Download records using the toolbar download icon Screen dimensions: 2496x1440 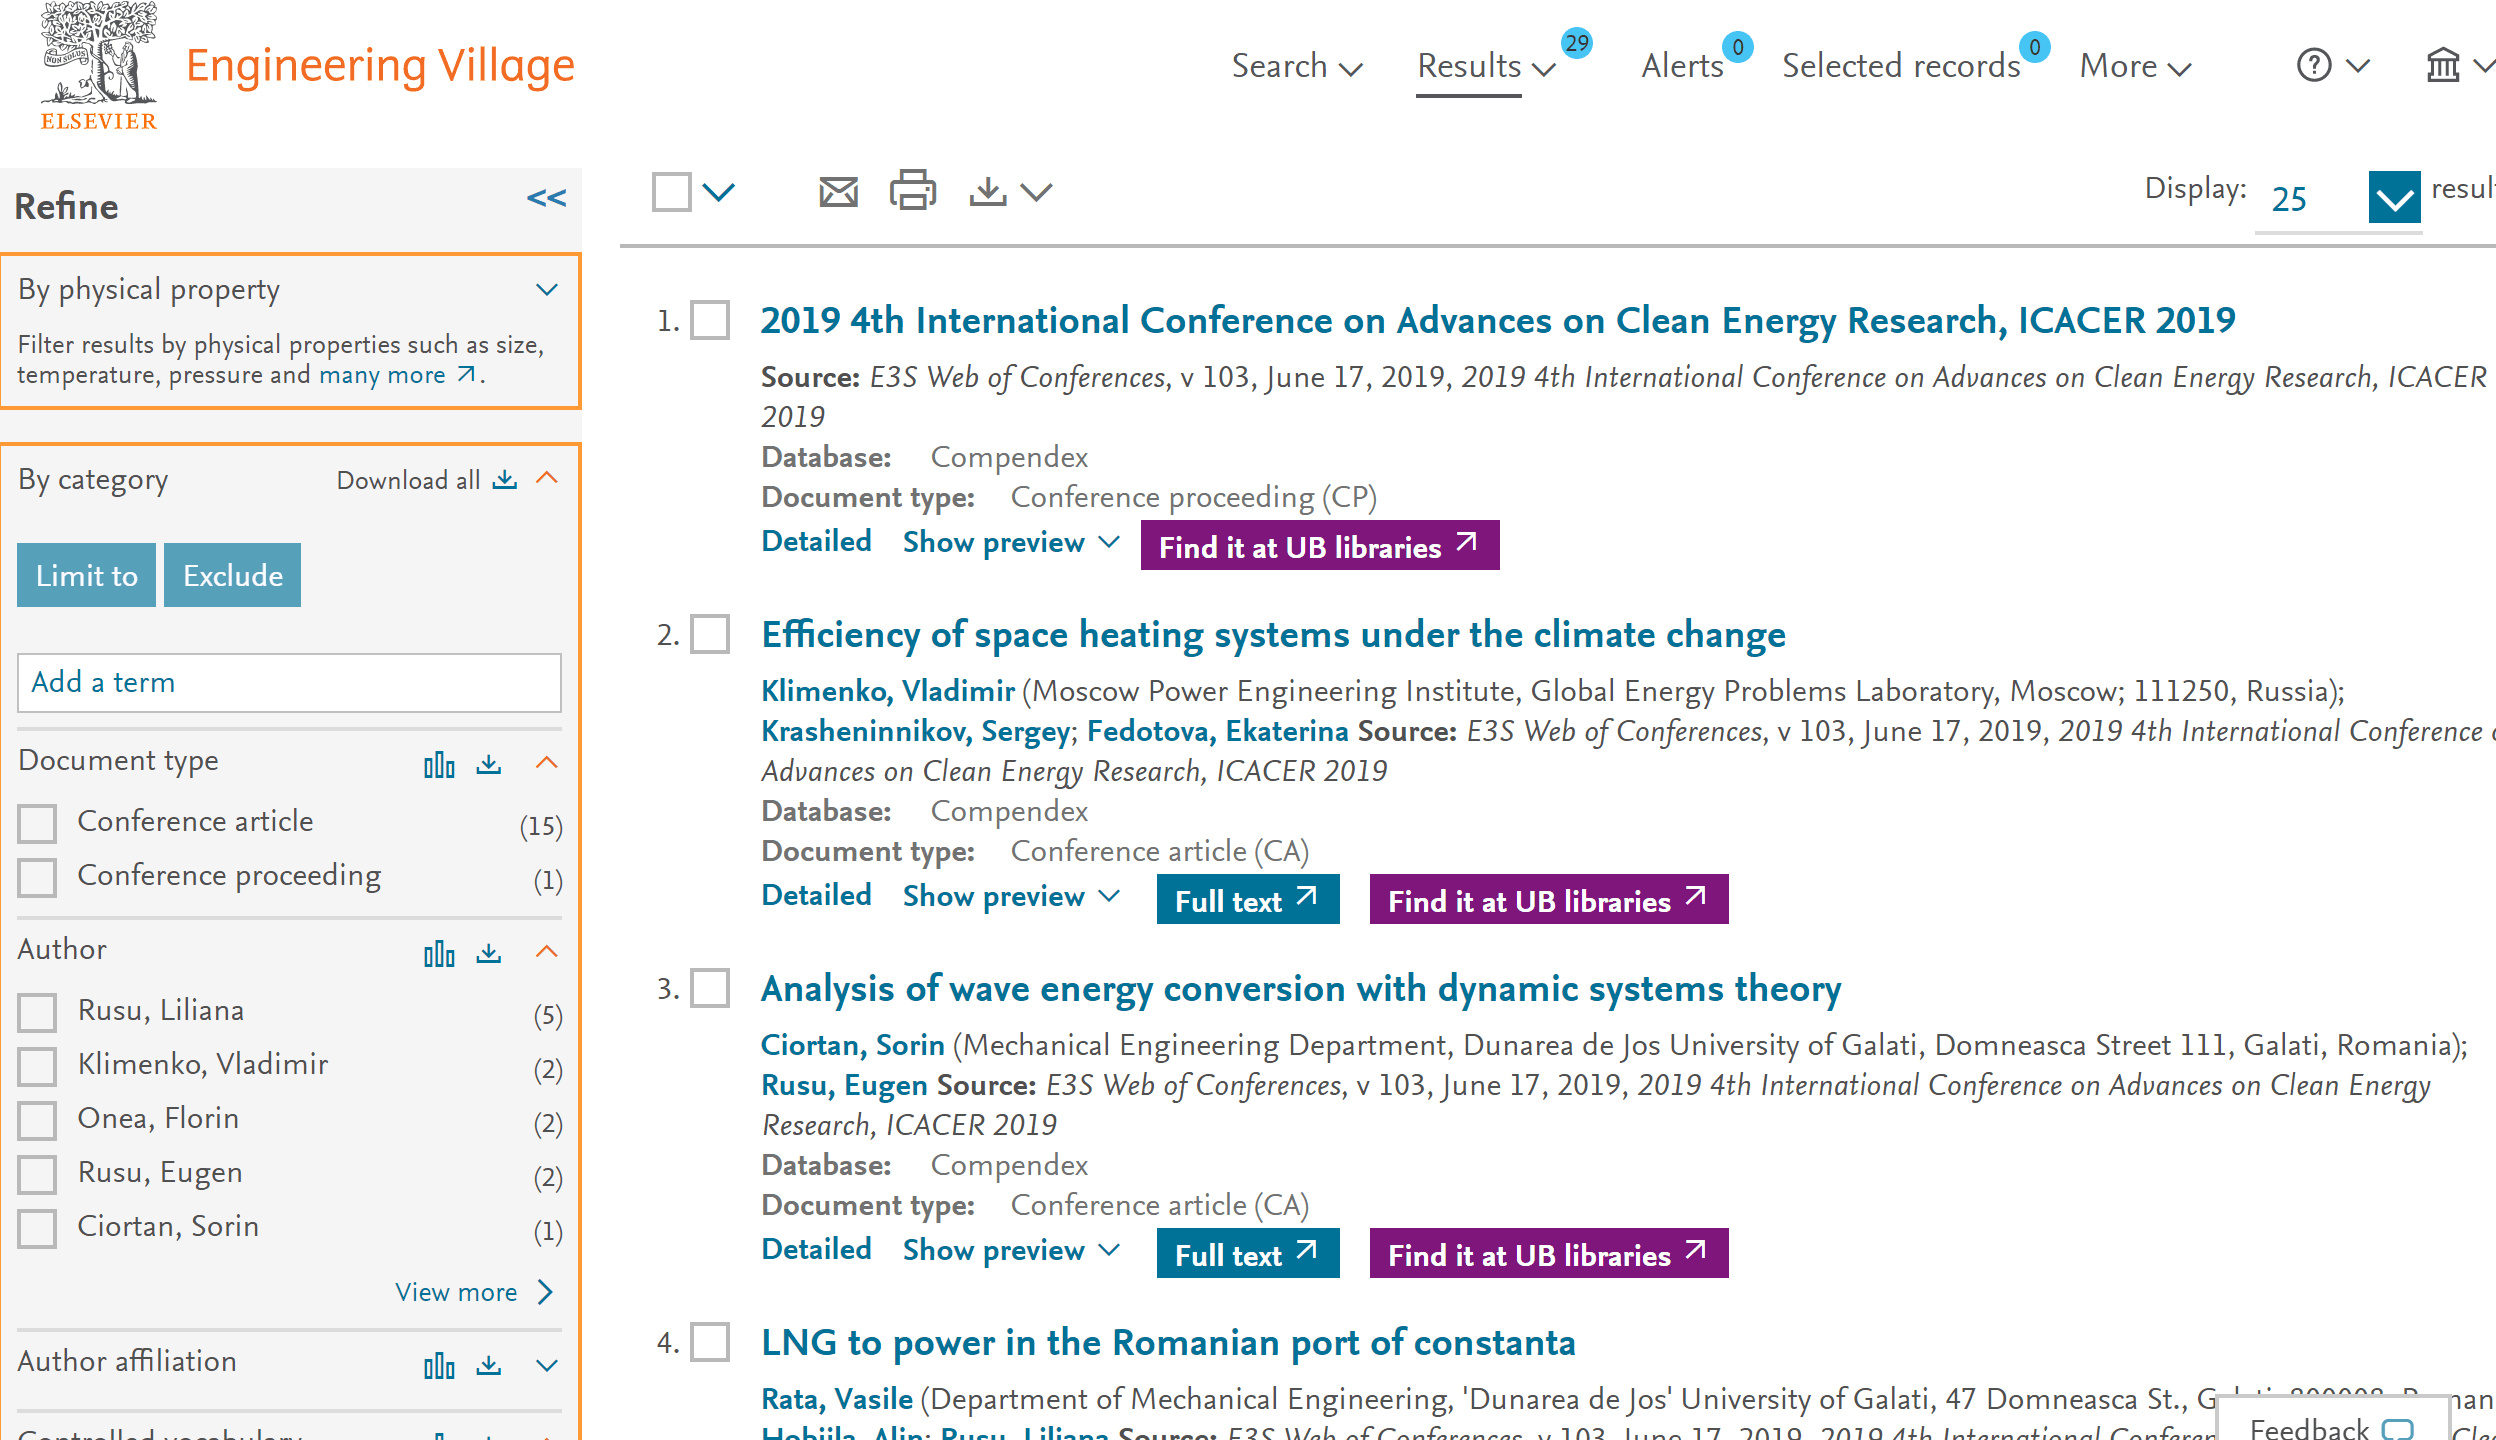pyautogui.click(x=987, y=191)
